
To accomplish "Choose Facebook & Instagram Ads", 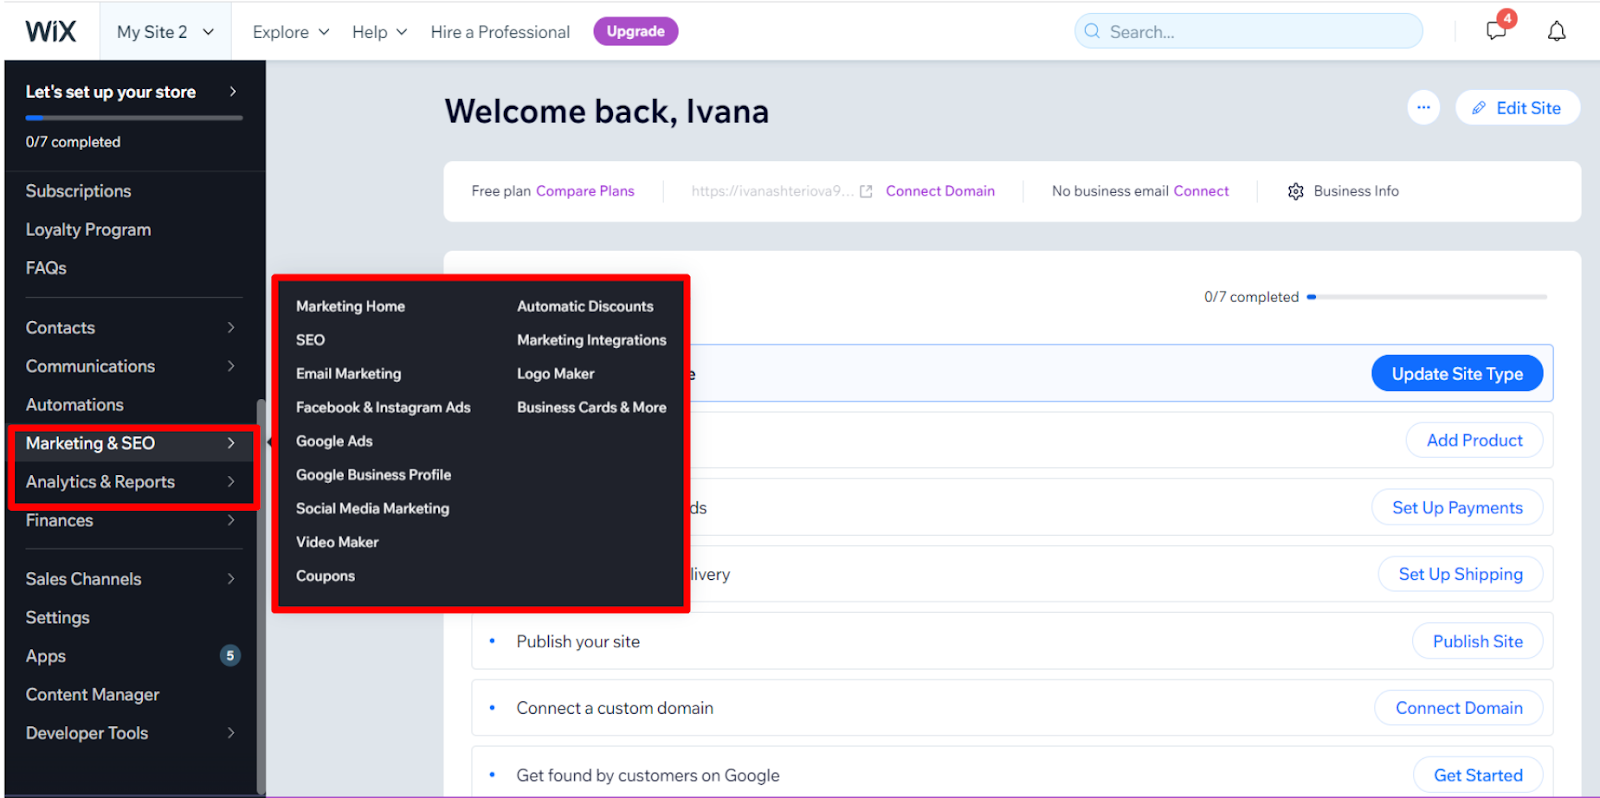I will (383, 407).
